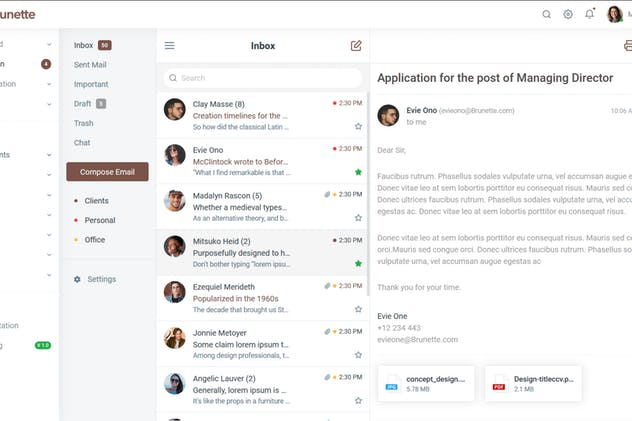Click the Search field in inbox list
The width and height of the screenshot is (632, 421).
click(x=263, y=78)
